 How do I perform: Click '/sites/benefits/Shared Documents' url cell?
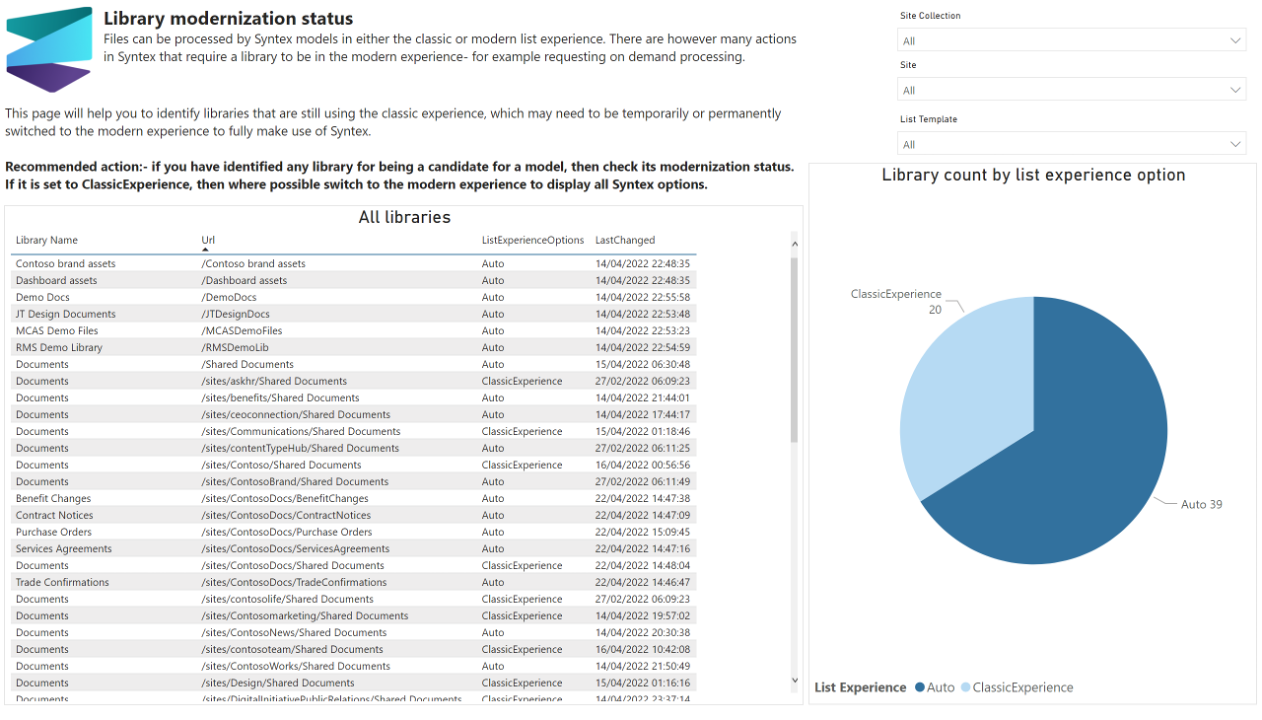click(280, 398)
